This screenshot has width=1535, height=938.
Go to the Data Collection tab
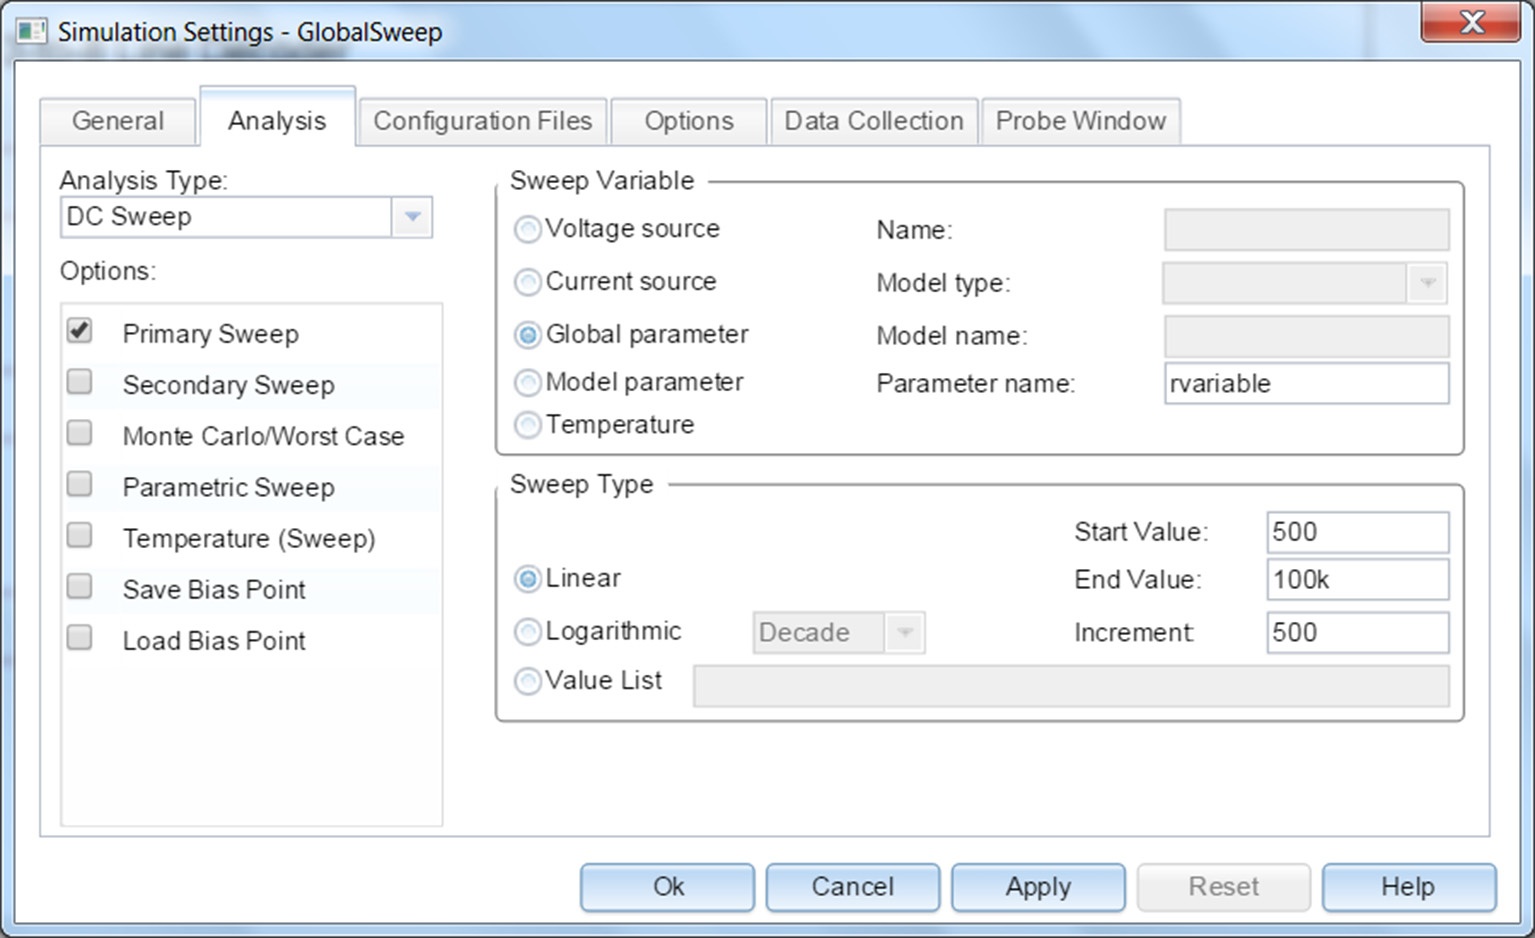pos(873,121)
